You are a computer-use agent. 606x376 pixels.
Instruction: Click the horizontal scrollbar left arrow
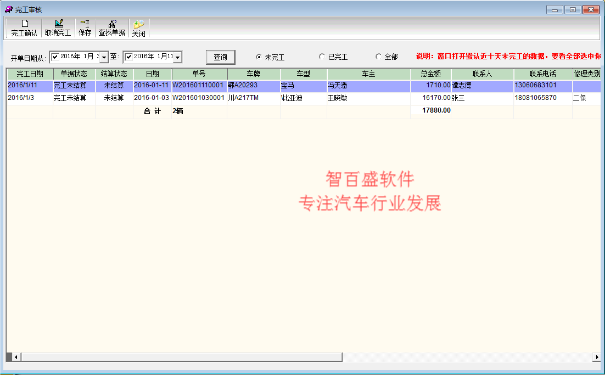[16, 357]
